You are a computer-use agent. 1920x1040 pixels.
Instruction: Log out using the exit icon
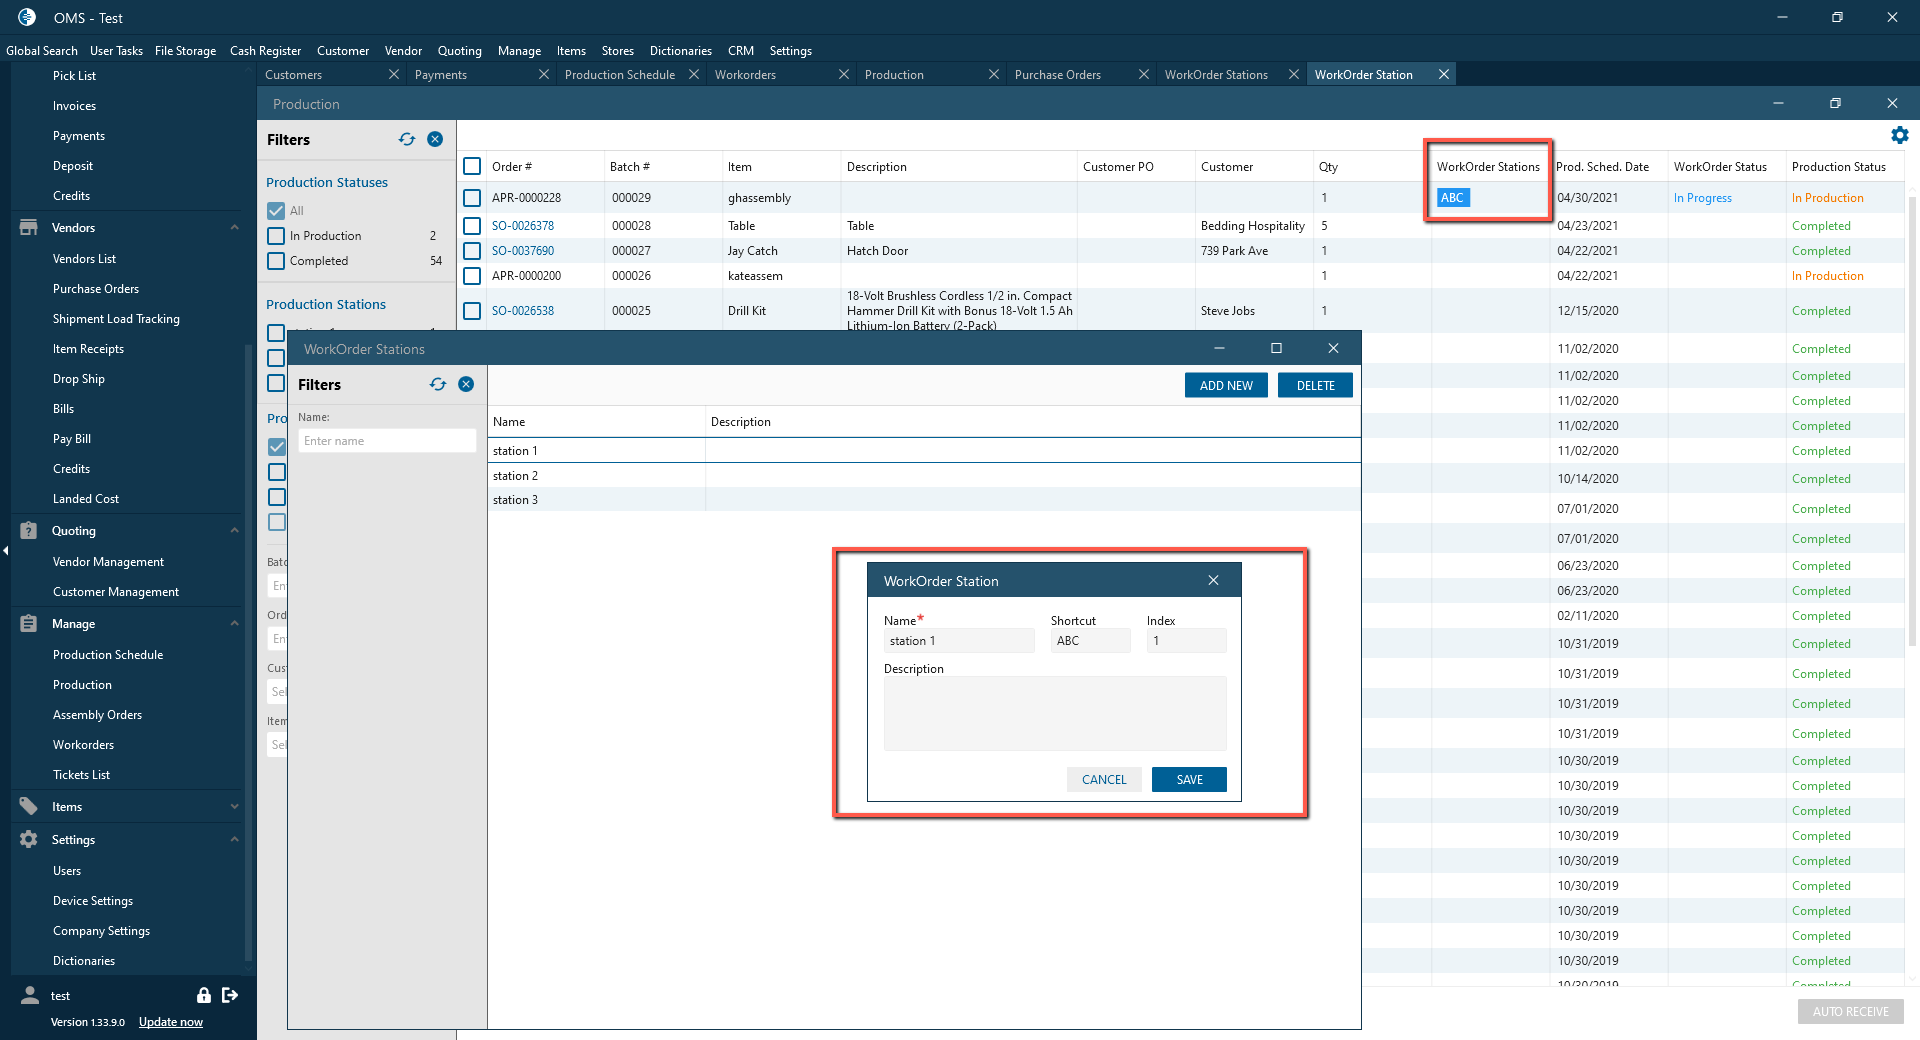[x=230, y=995]
